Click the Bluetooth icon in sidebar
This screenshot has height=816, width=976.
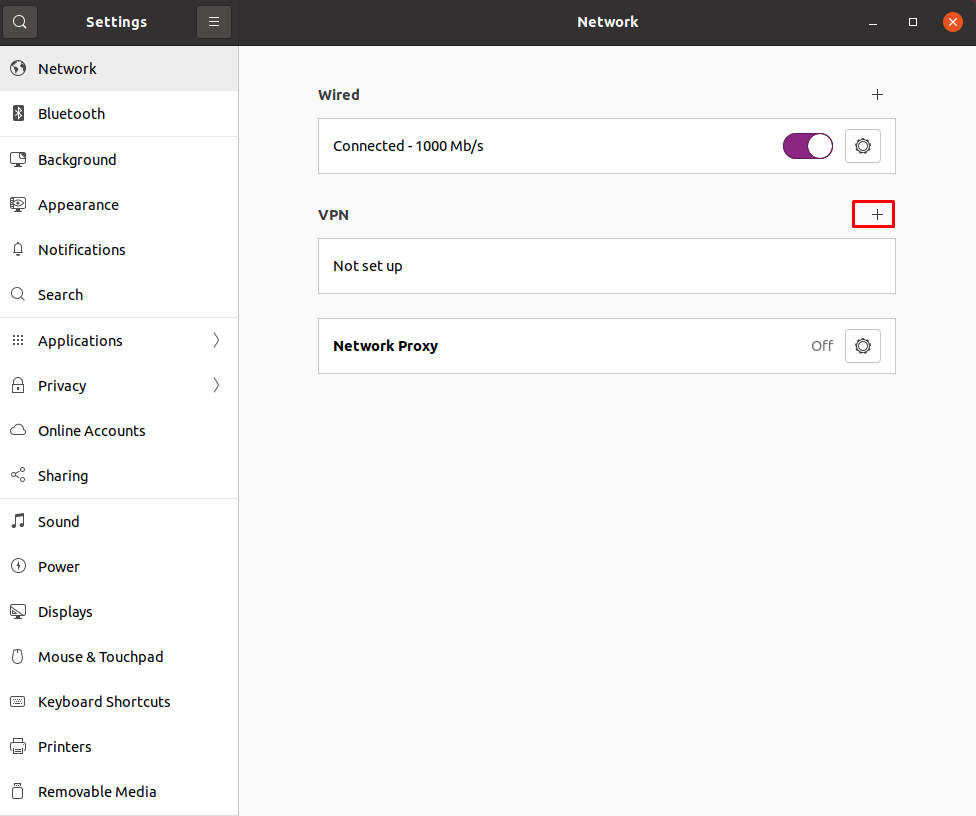point(18,114)
